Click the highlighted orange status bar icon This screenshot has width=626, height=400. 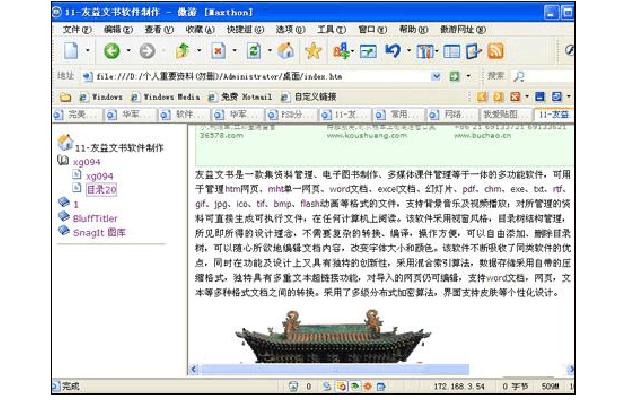(x=341, y=386)
